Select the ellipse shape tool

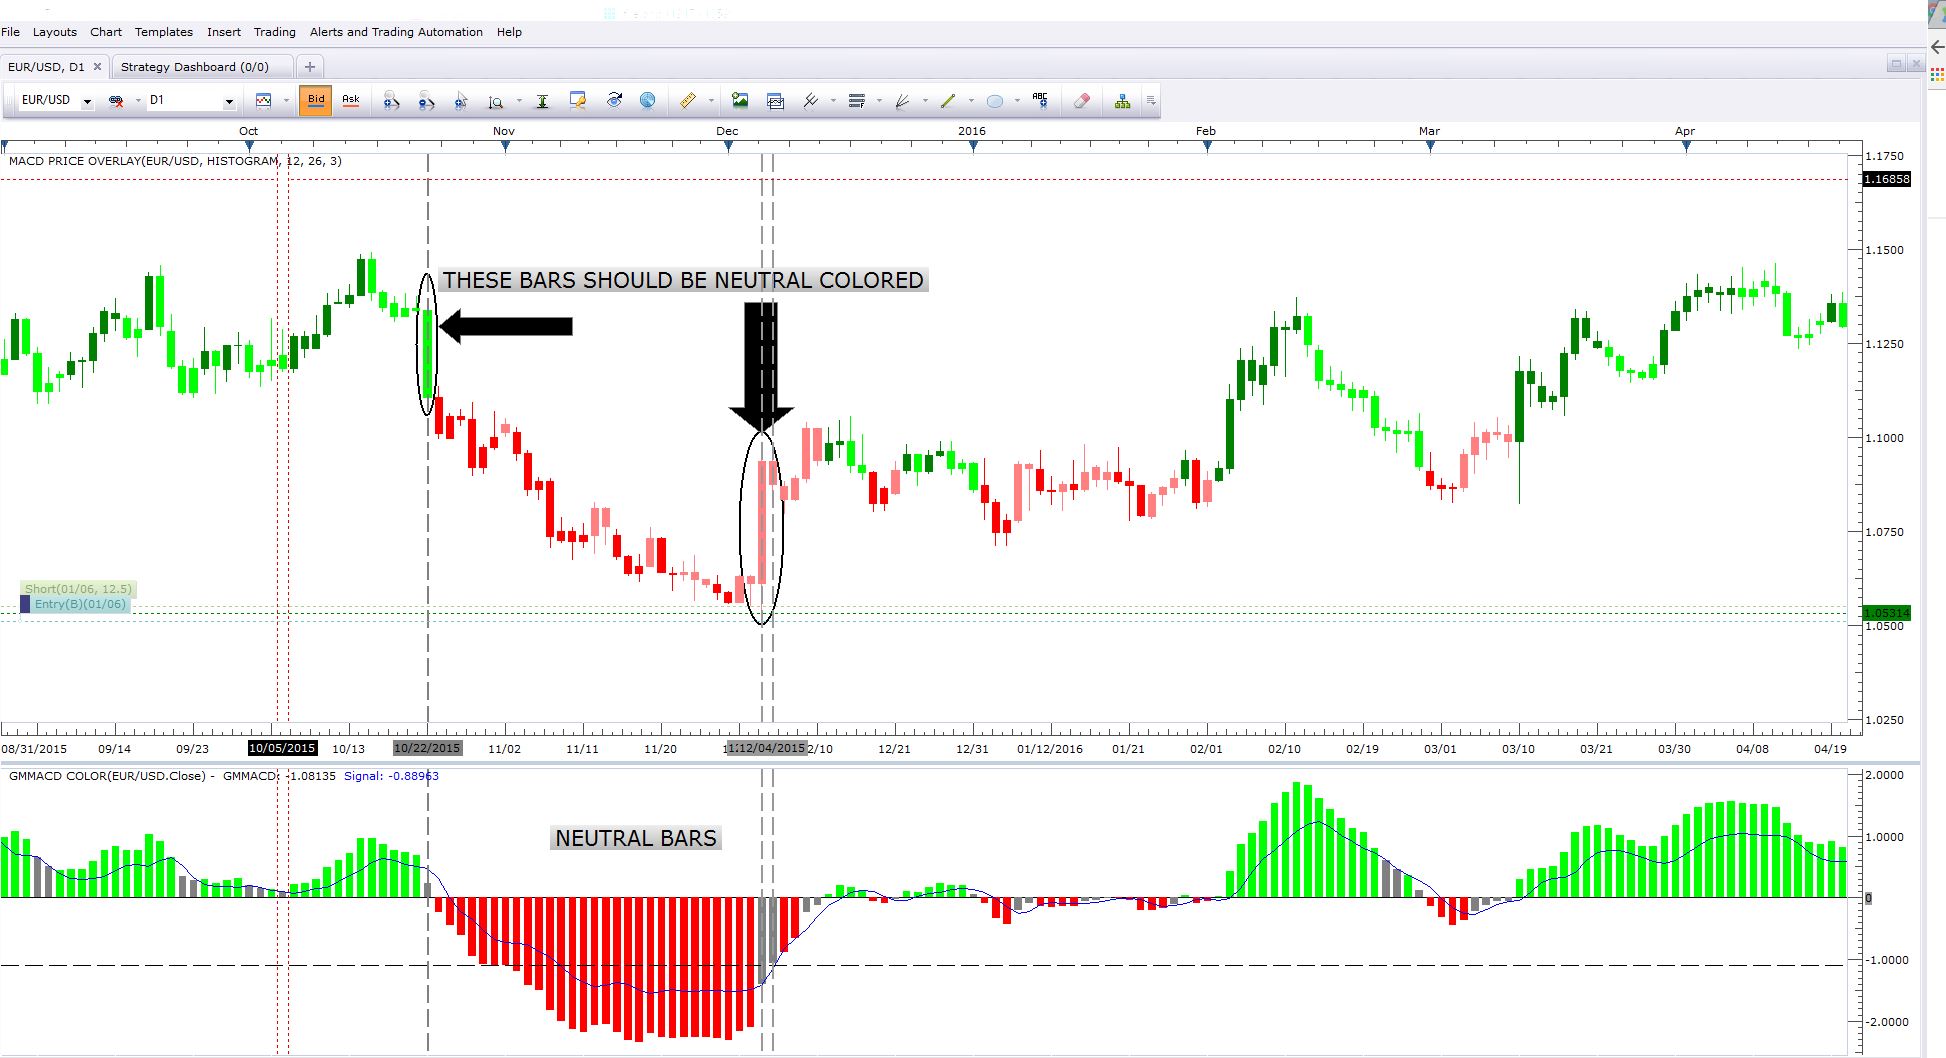(x=994, y=100)
